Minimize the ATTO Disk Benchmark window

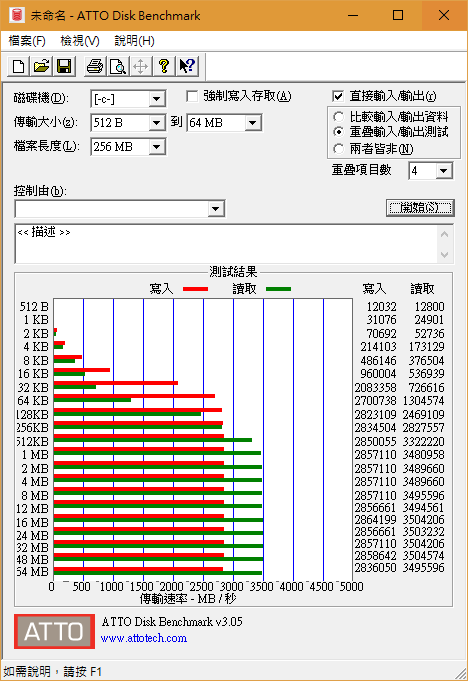point(353,15)
